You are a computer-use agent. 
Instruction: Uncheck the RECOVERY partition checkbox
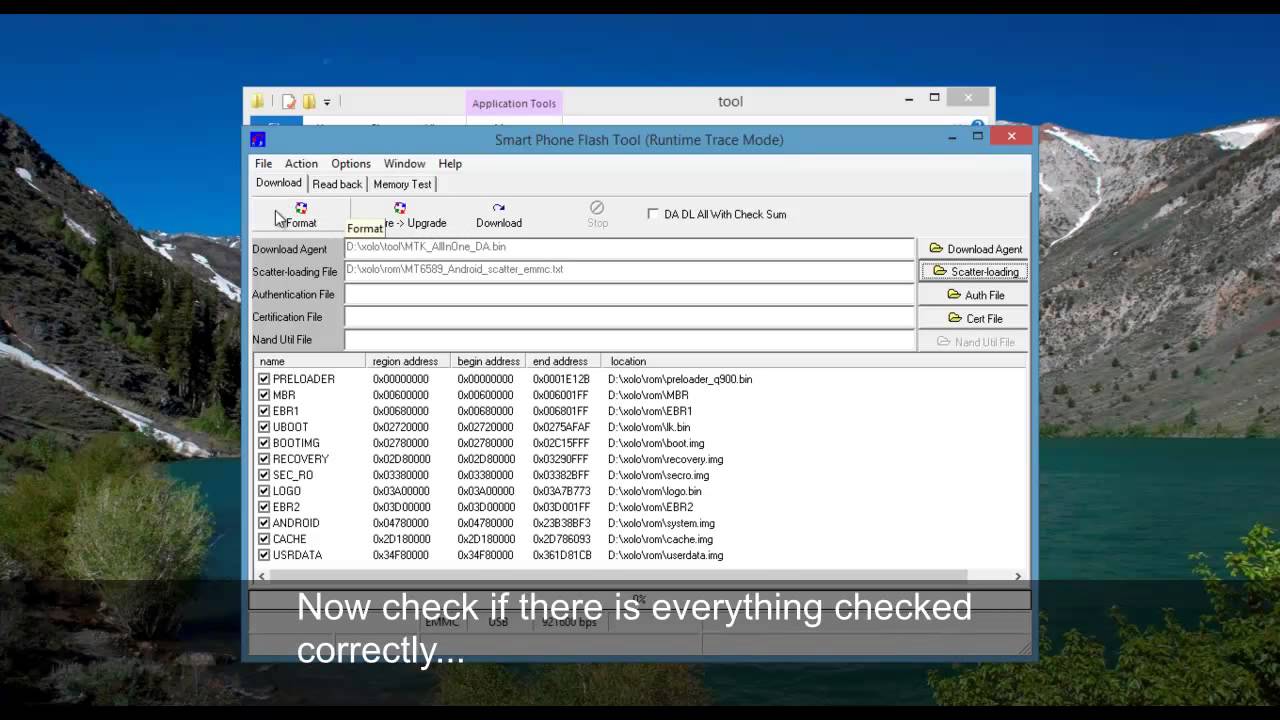[264, 459]
